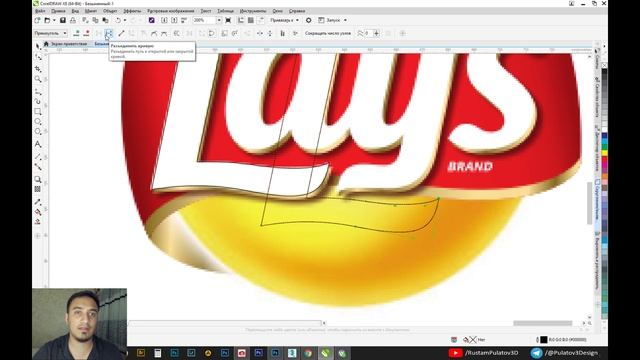The width and height of the screenshot is (640, 360).
Task: Select the Crop tool in the toolbox
Action: pos(38,68)
